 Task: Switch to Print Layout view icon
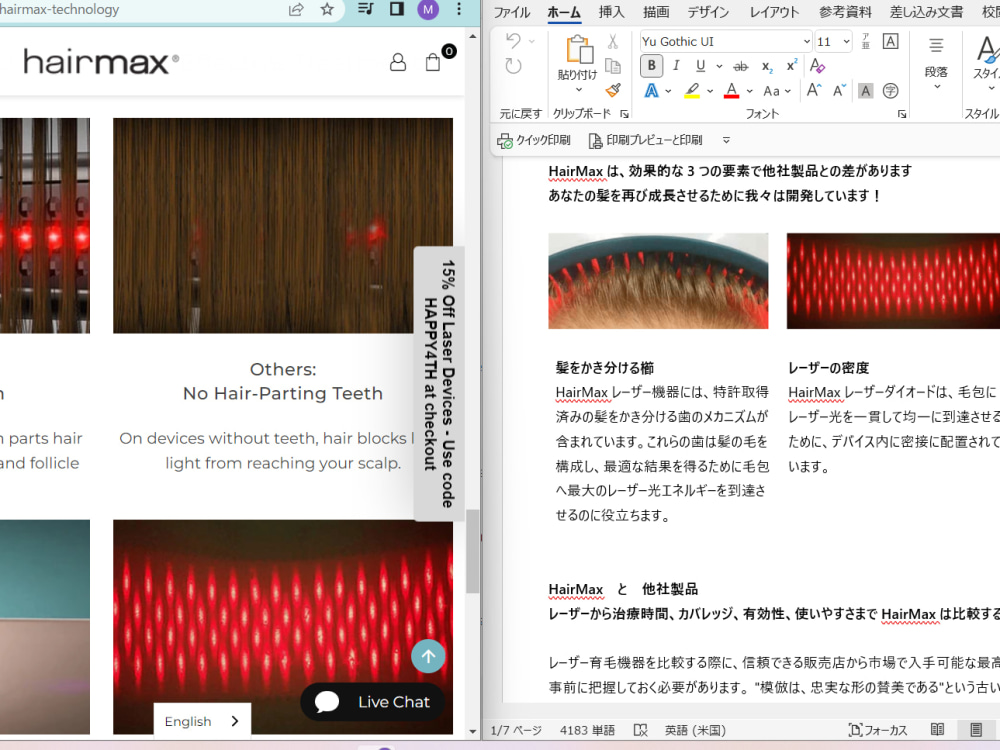click(x=976, y=730)
